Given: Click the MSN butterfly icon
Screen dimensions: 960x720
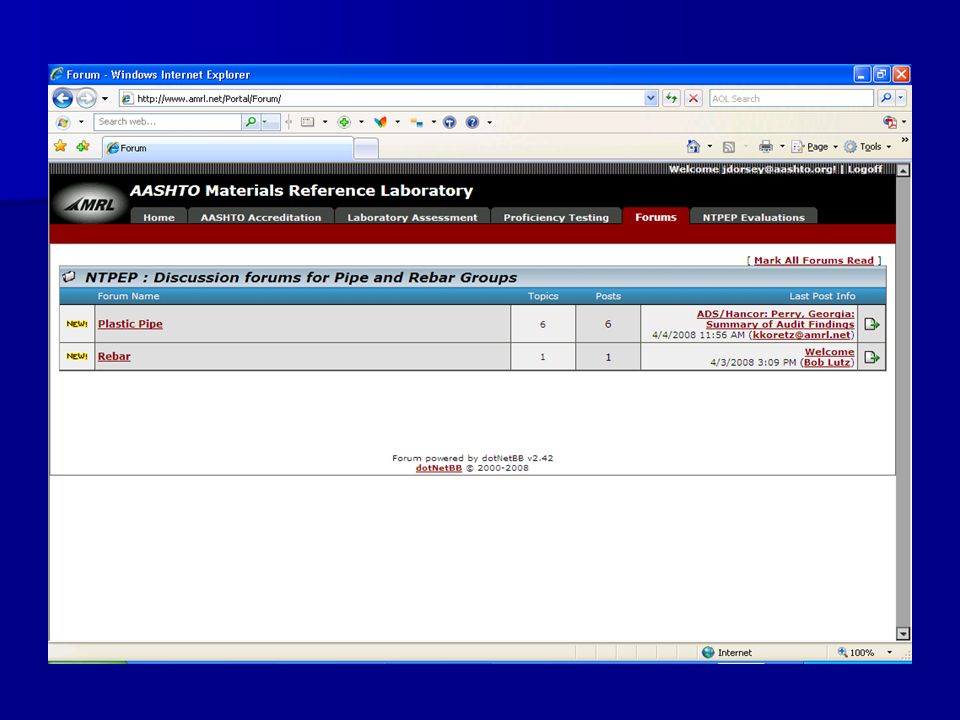Looking at the screenshot, I should 380,122.
